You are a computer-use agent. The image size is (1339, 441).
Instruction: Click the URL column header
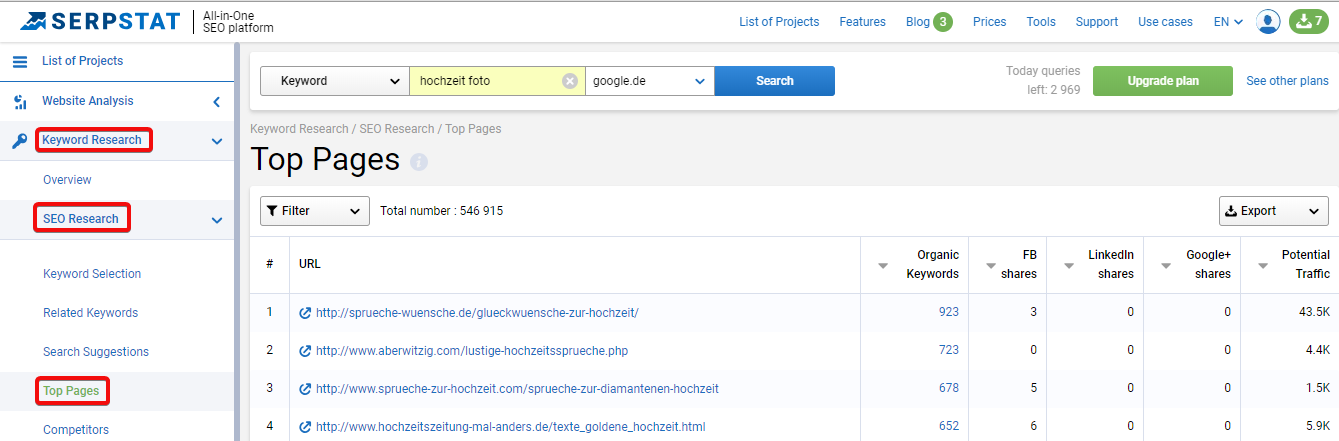click(309, 264)
